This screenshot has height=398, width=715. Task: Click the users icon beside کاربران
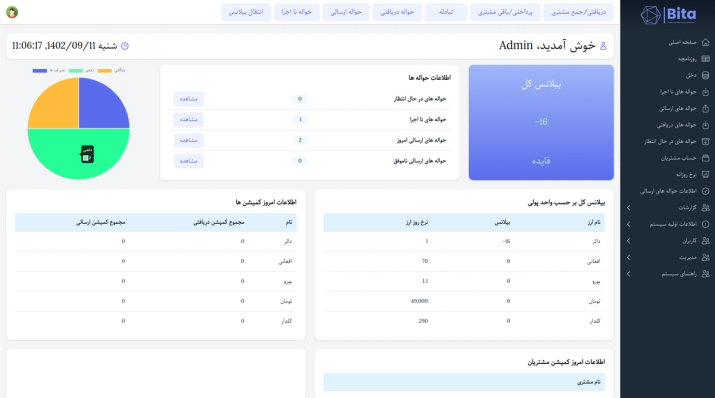point(705,241)
